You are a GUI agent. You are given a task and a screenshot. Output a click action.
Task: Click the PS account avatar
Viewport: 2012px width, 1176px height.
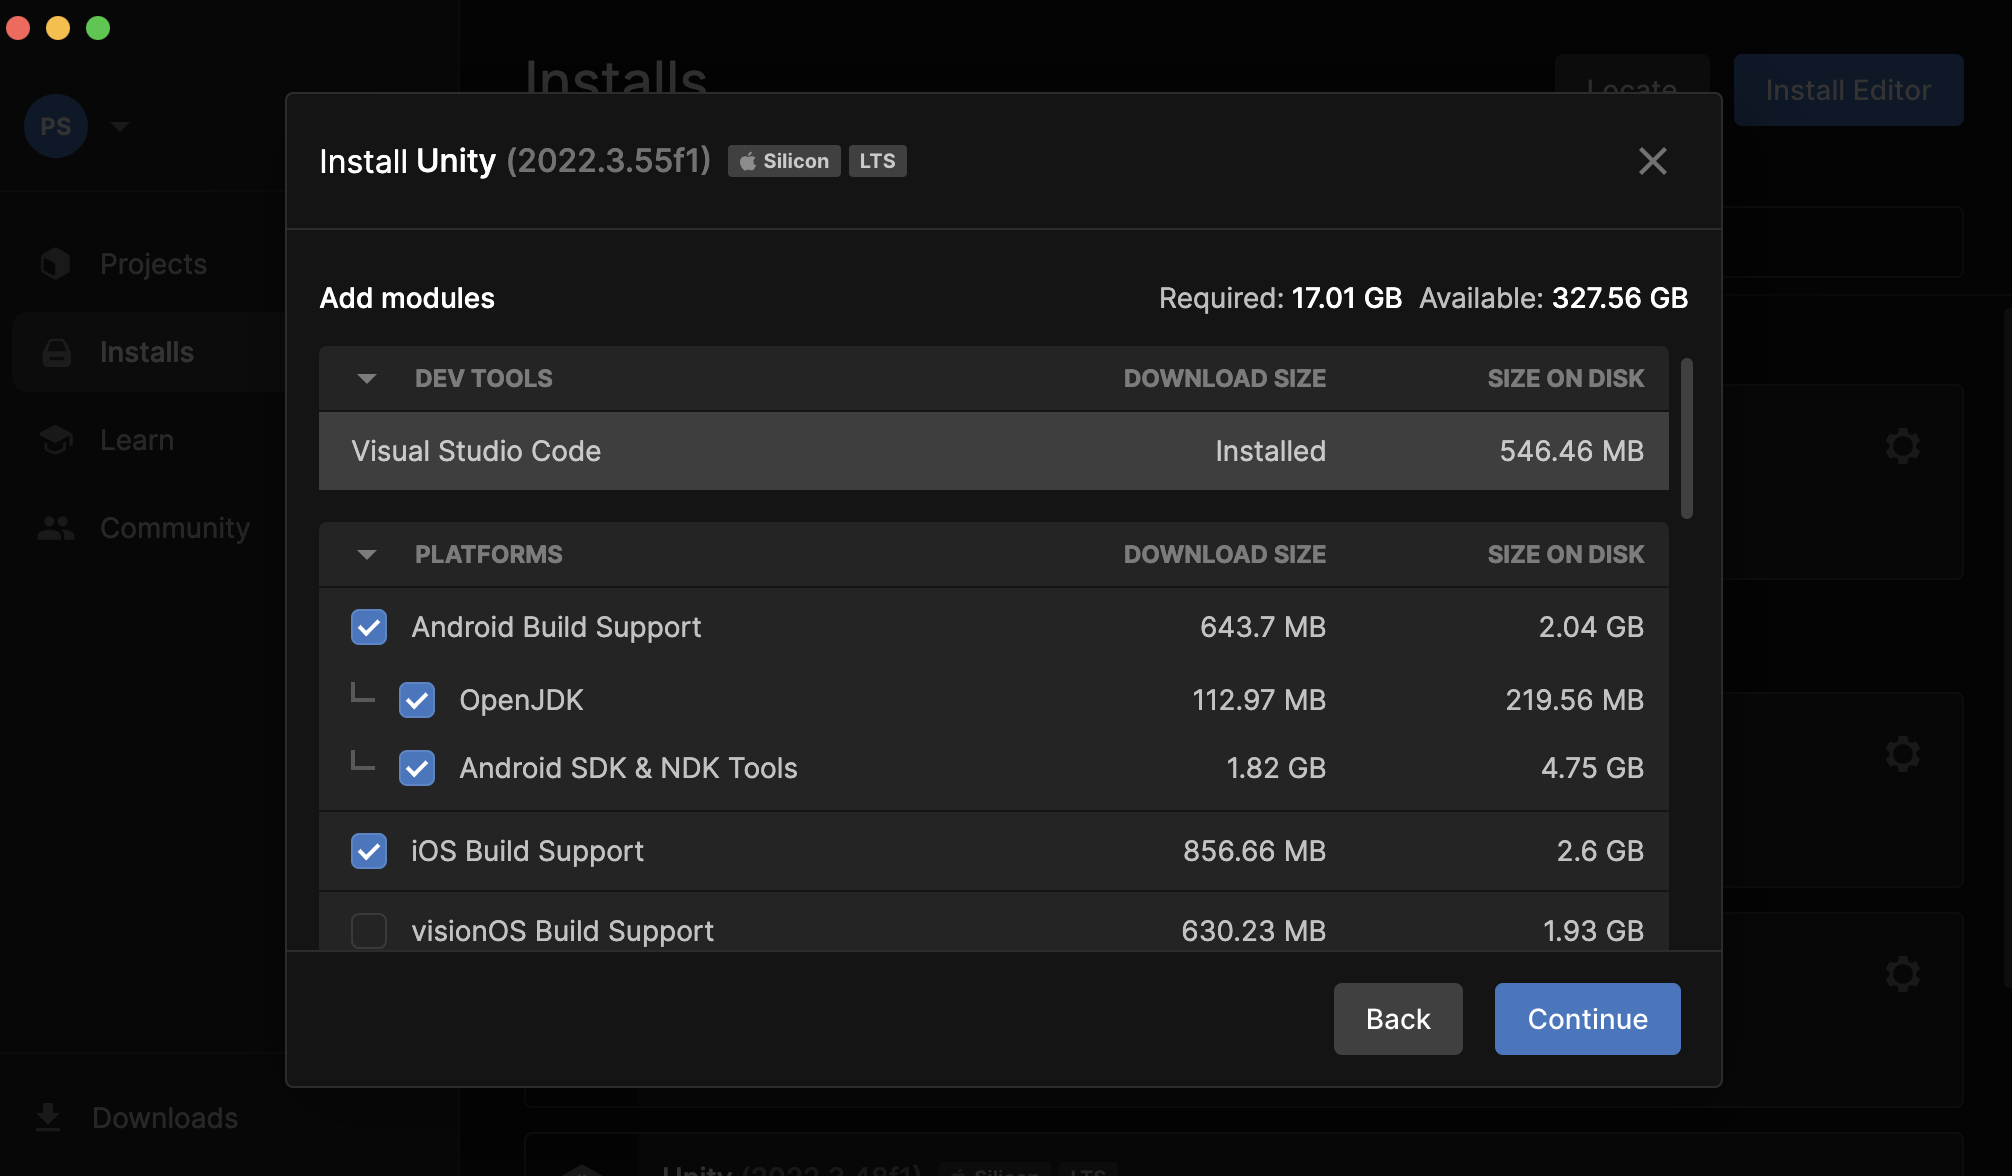point(55,126)
